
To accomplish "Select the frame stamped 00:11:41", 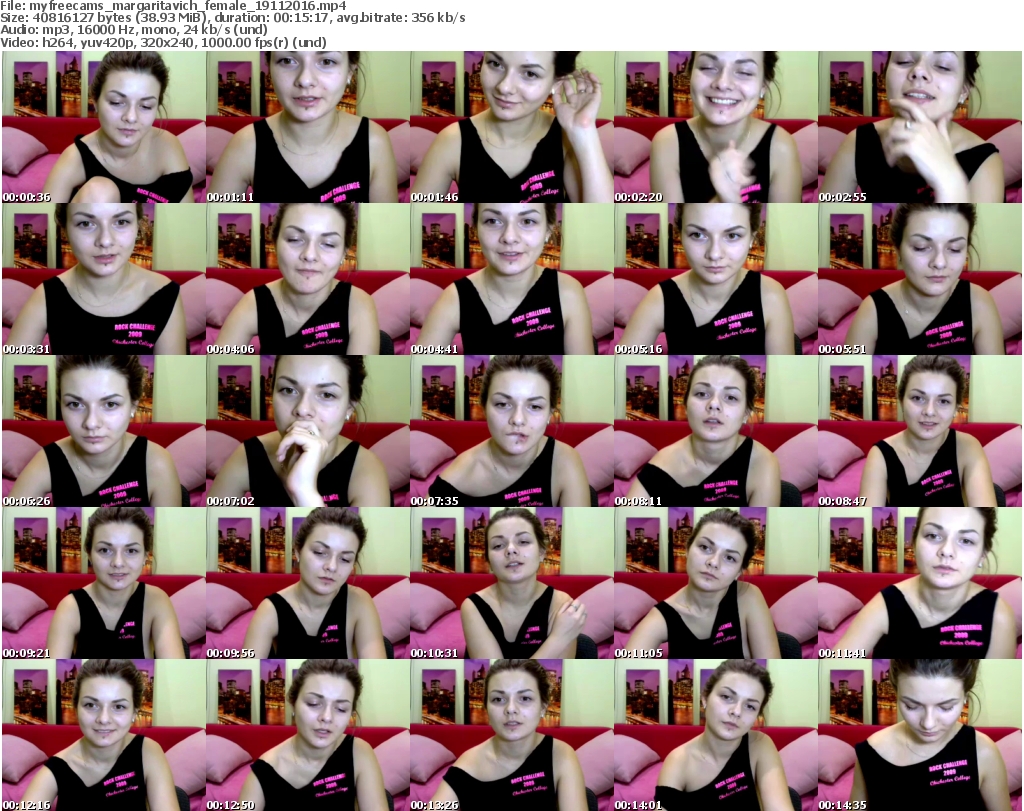I will pyautogui.click(x=919, y=583).
